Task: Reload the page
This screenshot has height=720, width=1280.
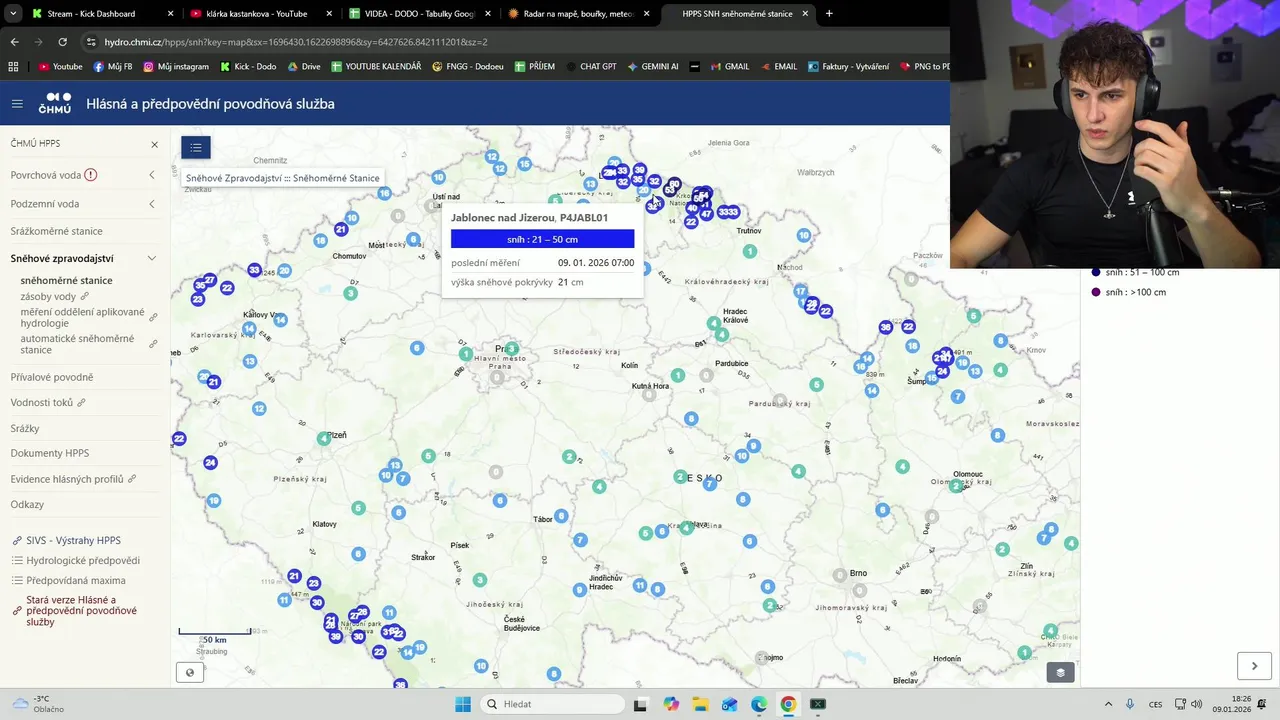Action: click(62, 42)
